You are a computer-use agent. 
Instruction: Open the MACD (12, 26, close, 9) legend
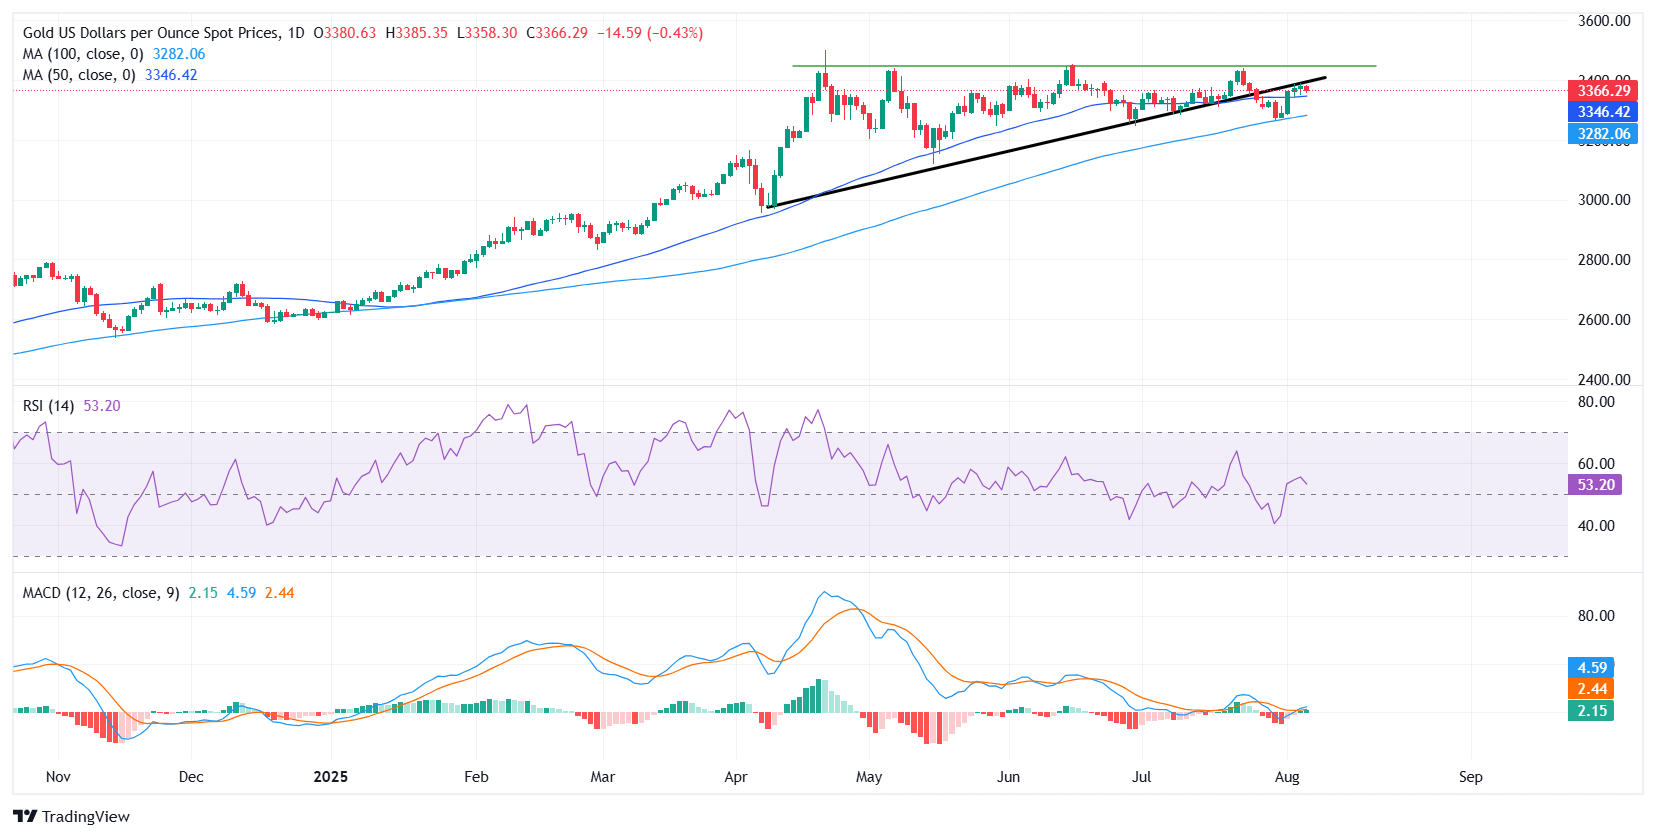pos(101,593)
